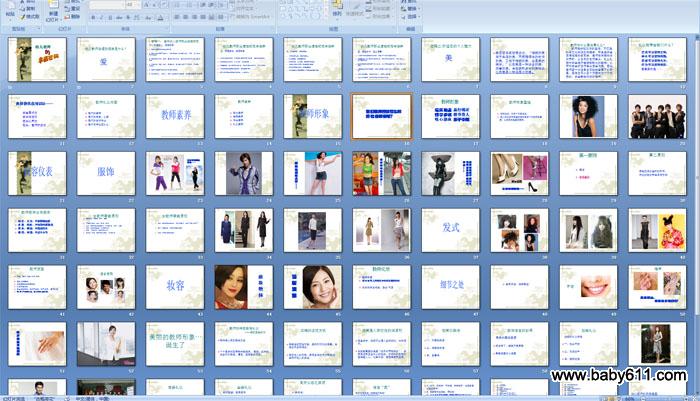Open the Replace button dropdown arrow
The height and width of the screenshot is (401, 700).
(419, 8)
